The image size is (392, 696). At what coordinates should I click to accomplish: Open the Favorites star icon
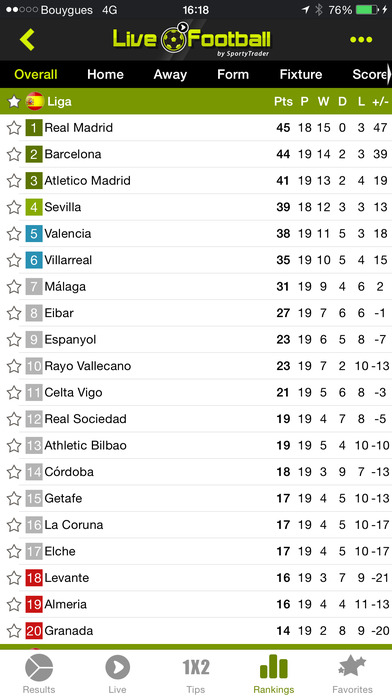(x=352, y=666)
